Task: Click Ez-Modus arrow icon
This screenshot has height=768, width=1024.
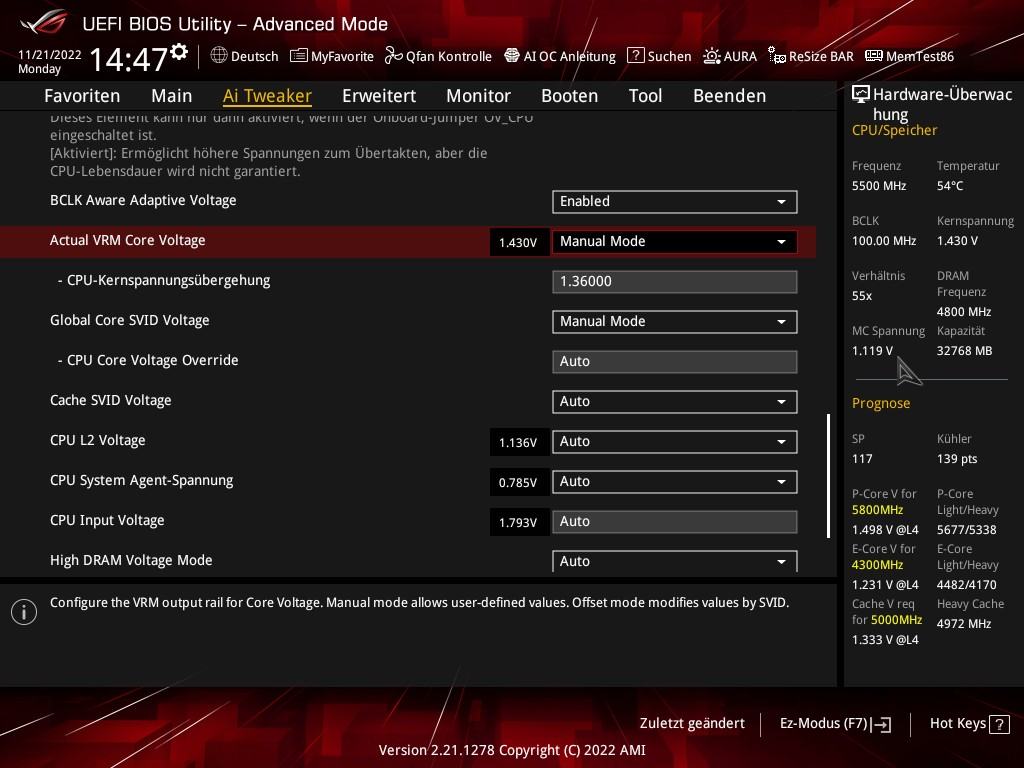Action: click(881, 724)
